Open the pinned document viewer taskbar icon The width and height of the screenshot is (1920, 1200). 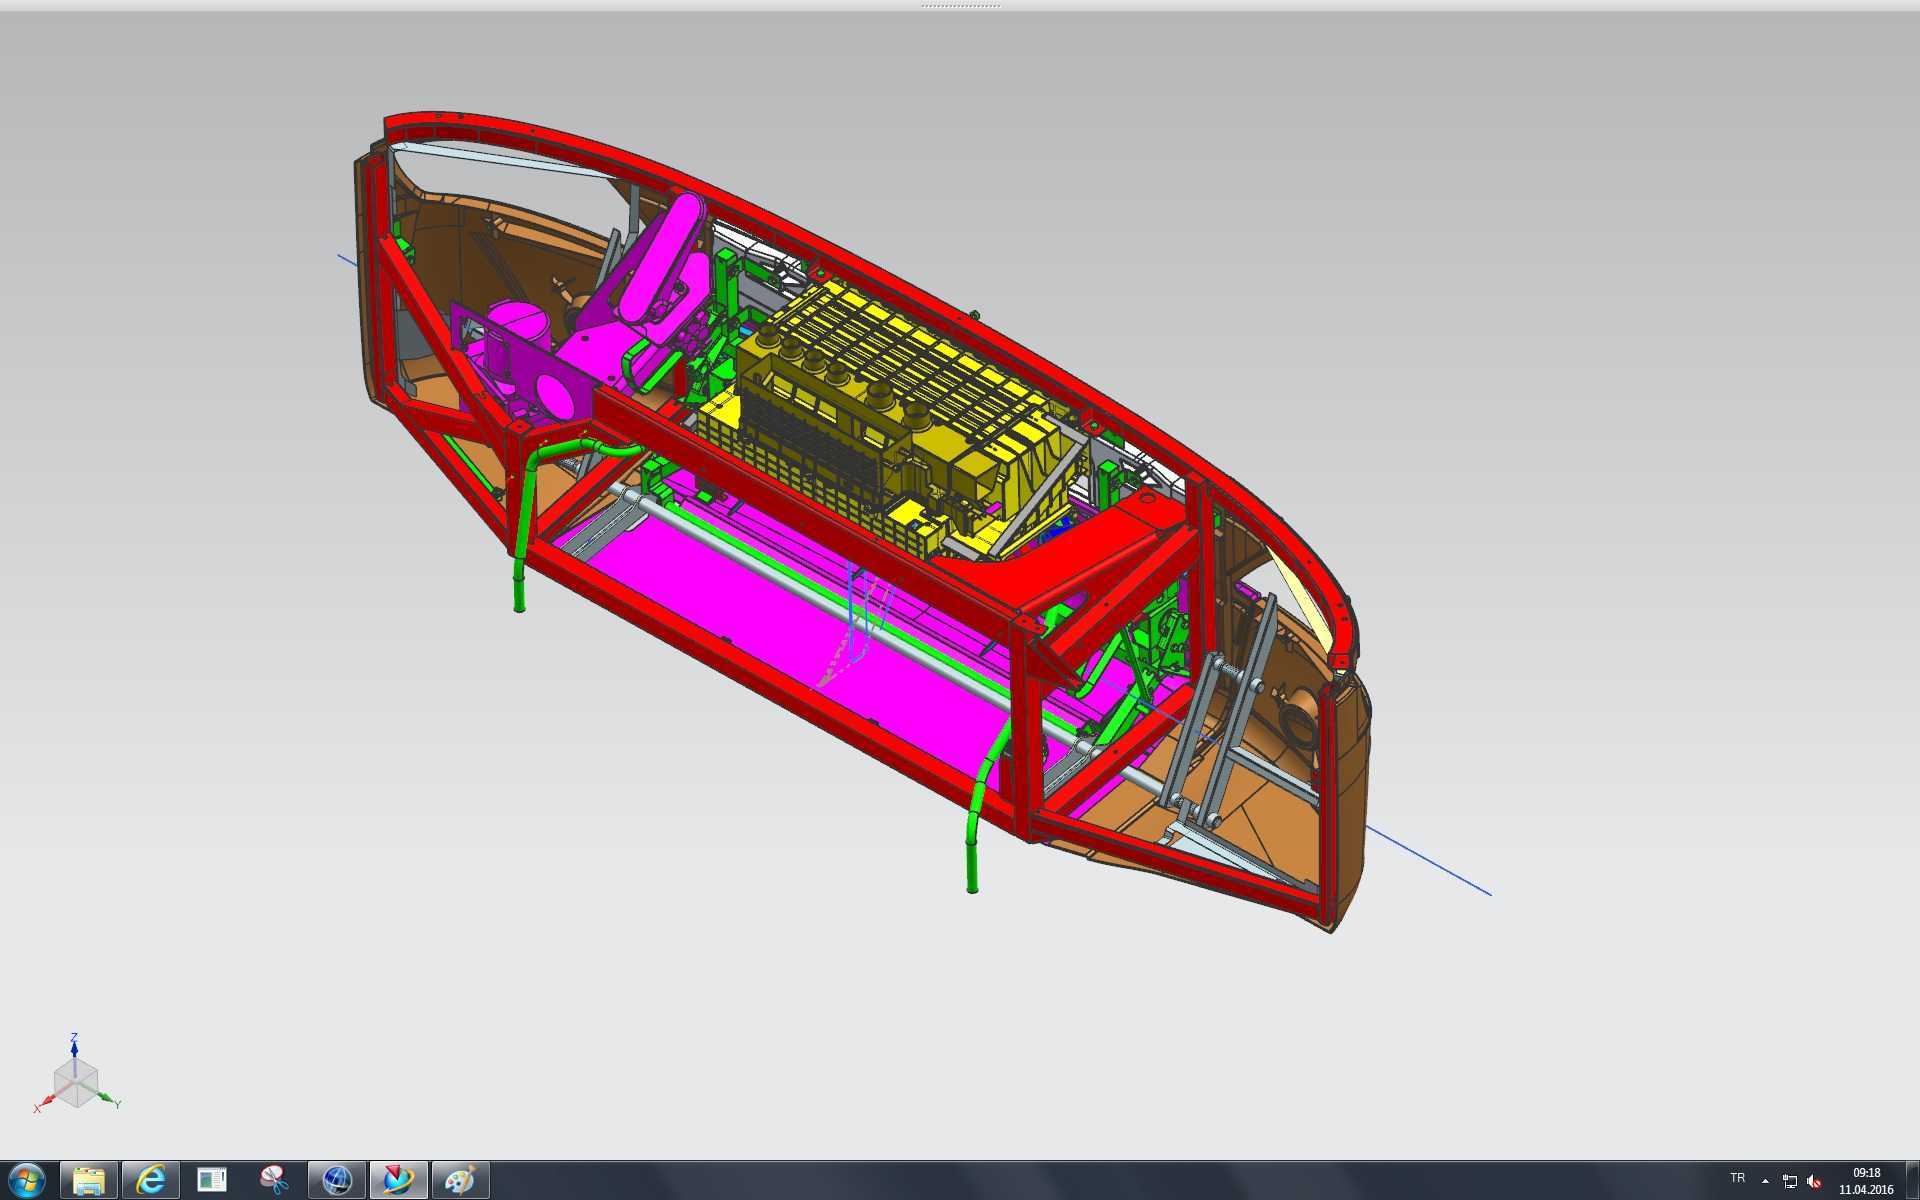pos(212,1181)
